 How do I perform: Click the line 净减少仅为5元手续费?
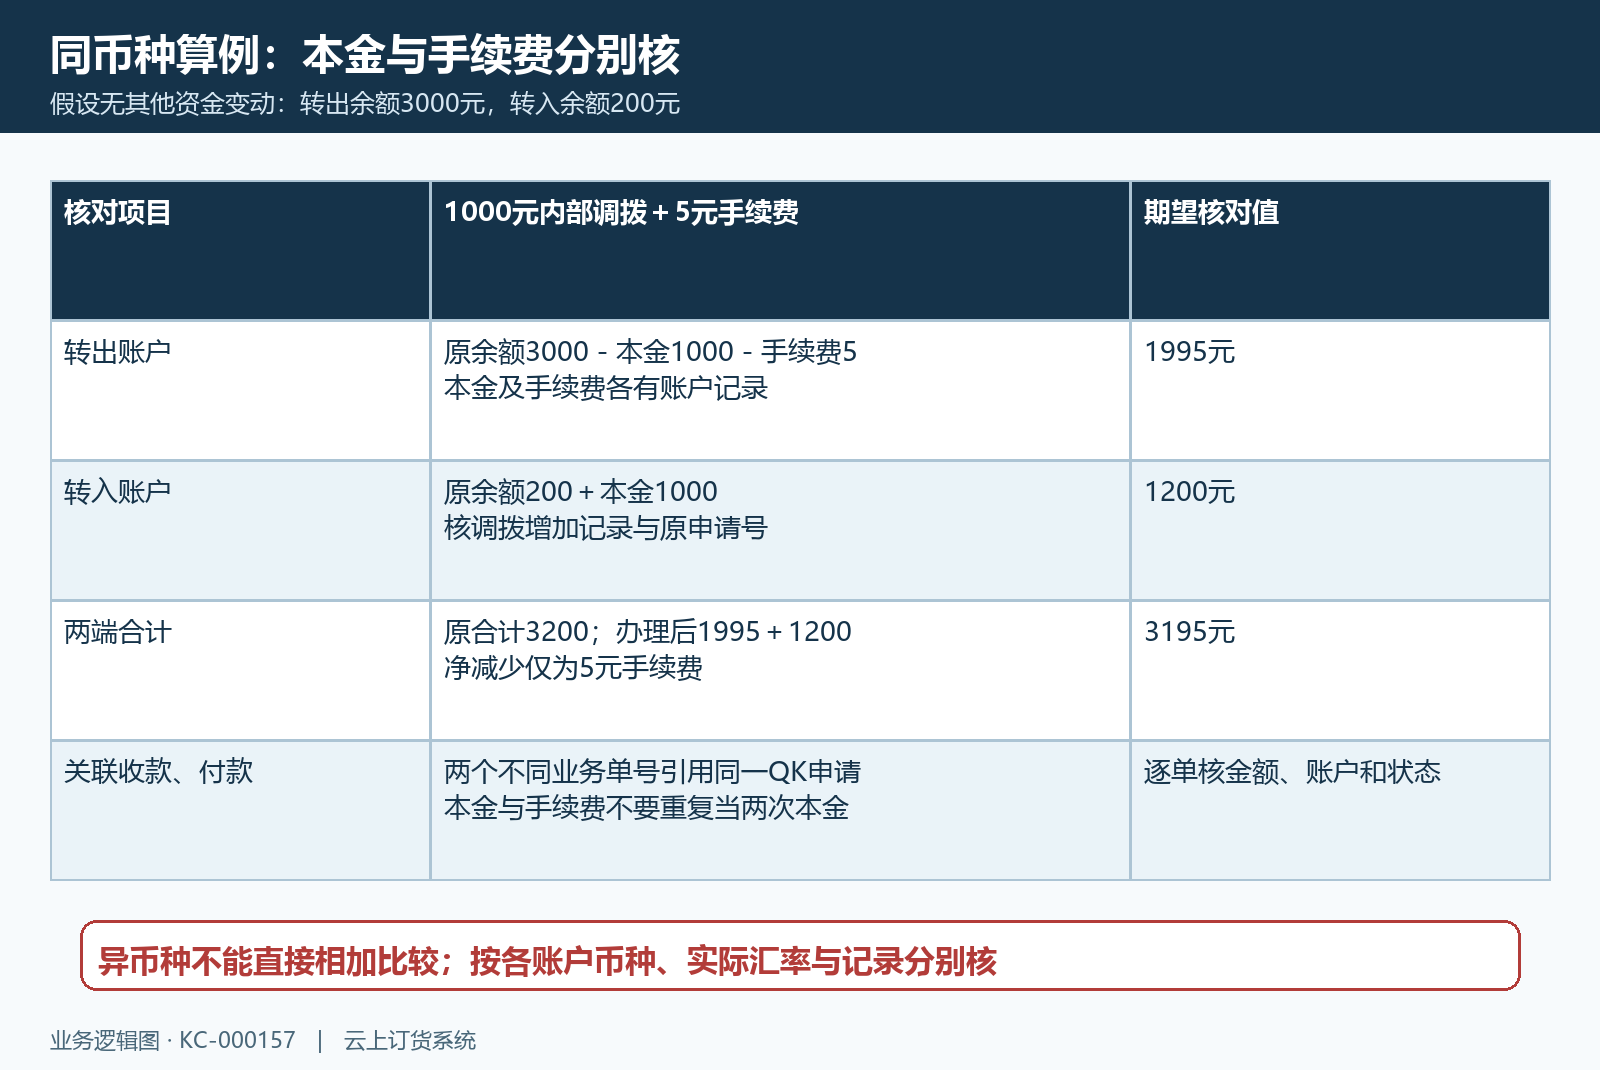click(x=573, y=668)
